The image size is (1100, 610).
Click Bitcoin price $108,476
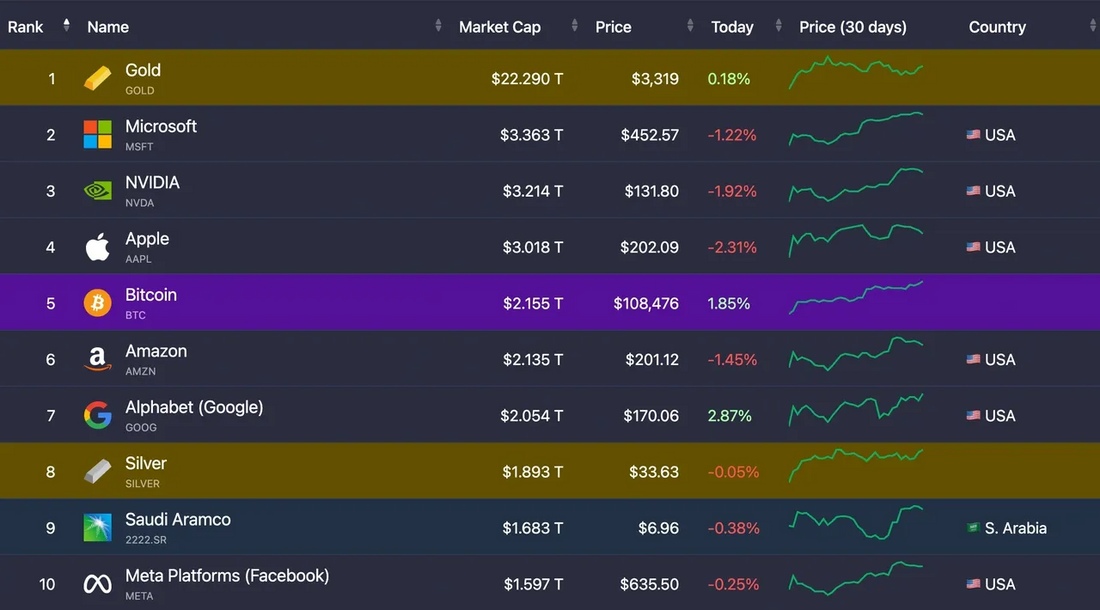pos(646,303)
